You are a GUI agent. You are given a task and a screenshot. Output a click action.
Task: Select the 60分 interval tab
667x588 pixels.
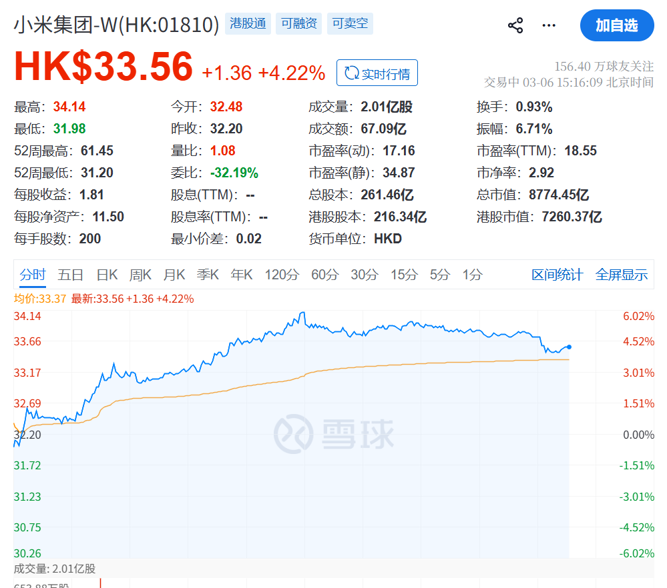click(x=325, y=275)
